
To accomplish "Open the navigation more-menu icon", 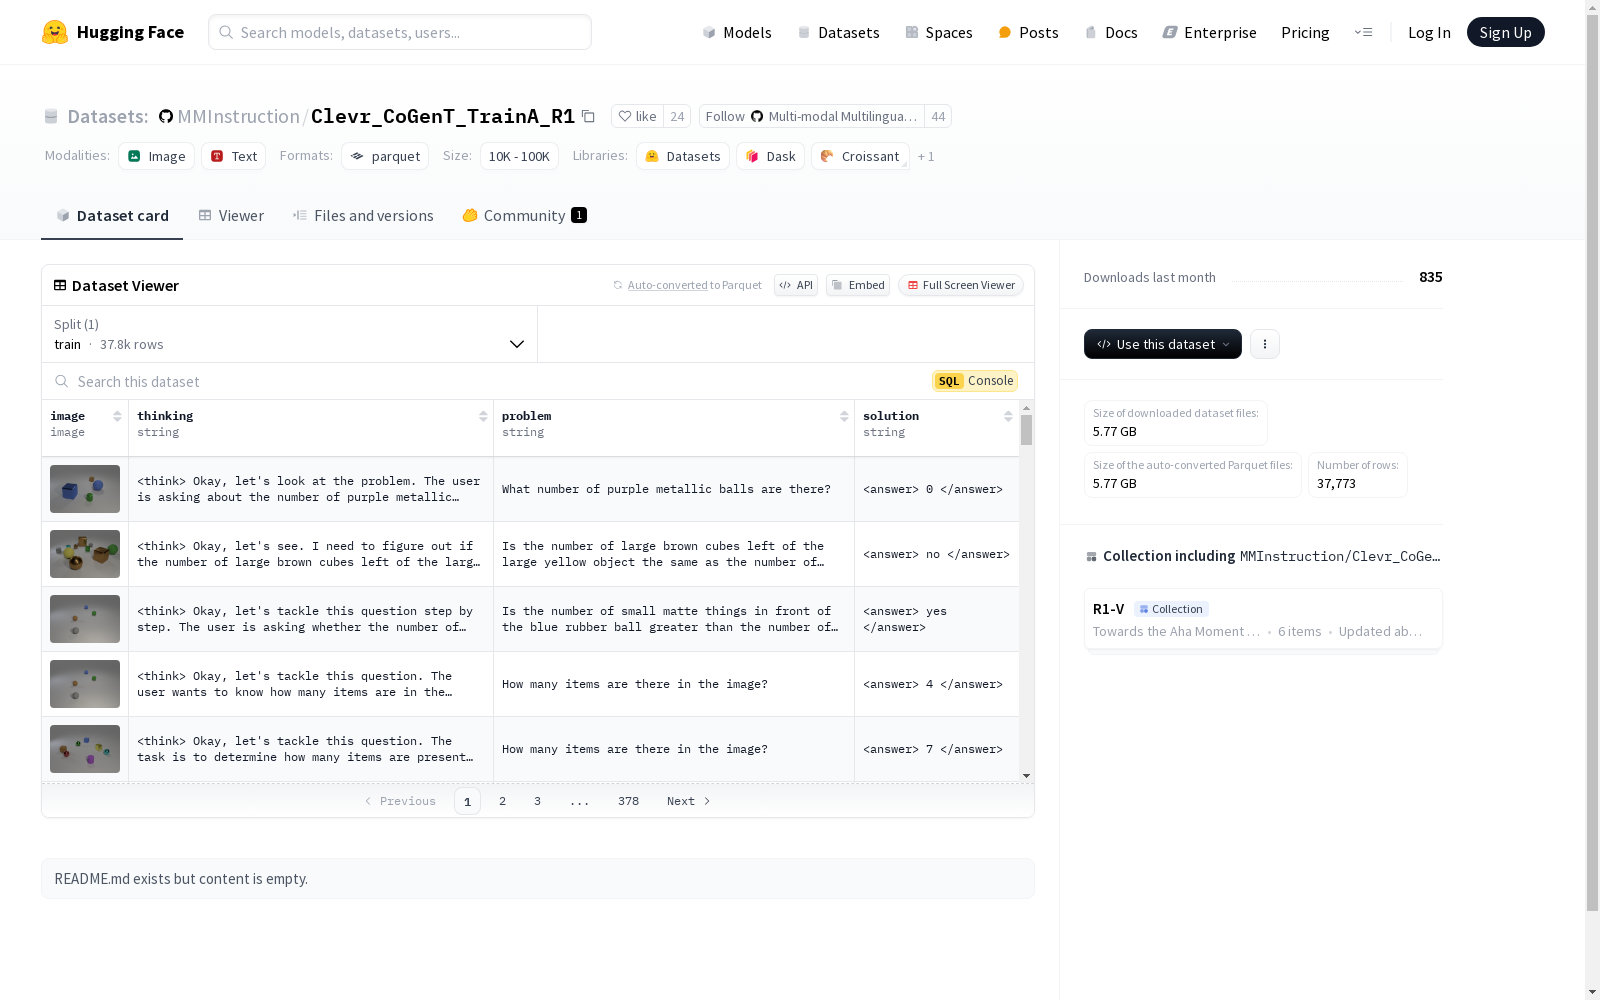I will point(1363,32).
